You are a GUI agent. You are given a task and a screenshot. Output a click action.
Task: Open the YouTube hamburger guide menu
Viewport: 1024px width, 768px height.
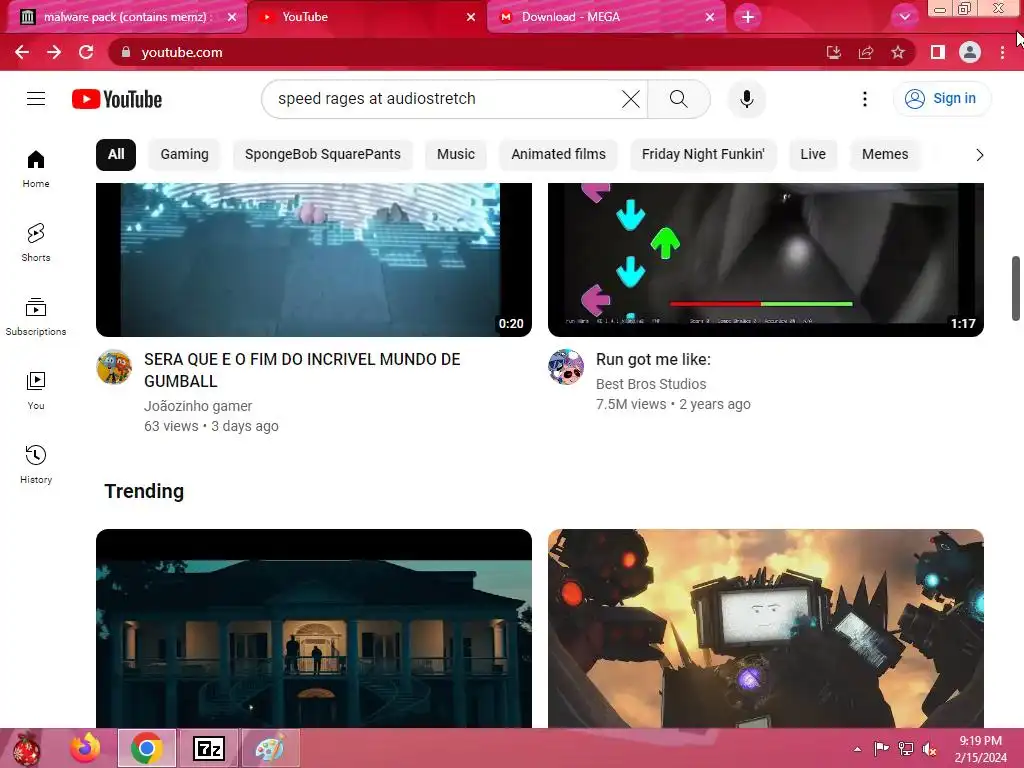[36, 99]
